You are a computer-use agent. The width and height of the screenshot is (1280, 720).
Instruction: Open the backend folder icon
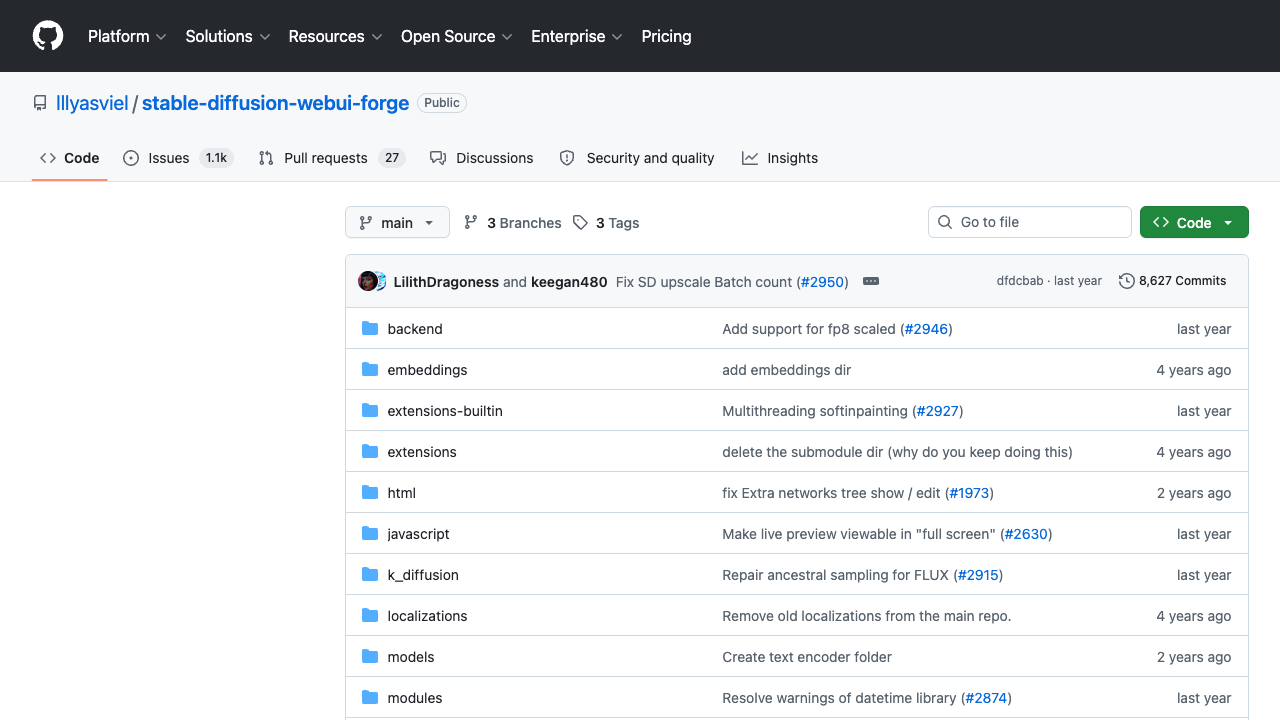pyautogui.click(x=370, y=328)
